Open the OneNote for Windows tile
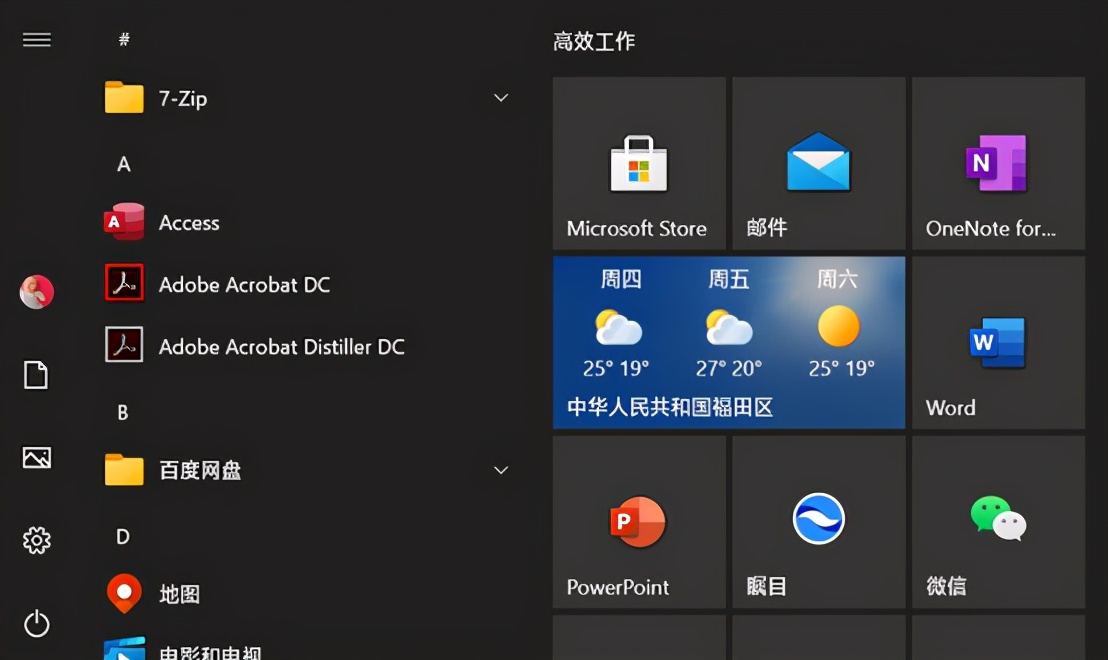The image size is (1108, 660). pyautogui.click(x=997, y=163)
